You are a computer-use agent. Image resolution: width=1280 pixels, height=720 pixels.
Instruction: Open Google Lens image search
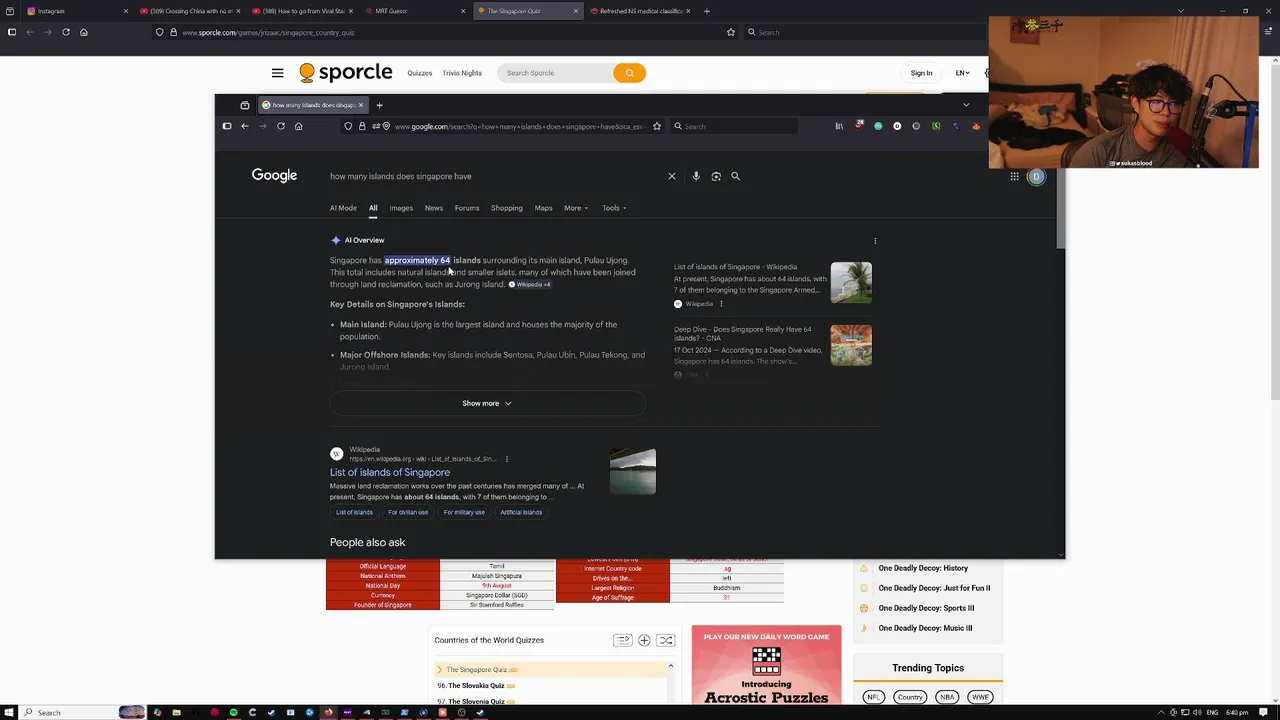point(716,176)
